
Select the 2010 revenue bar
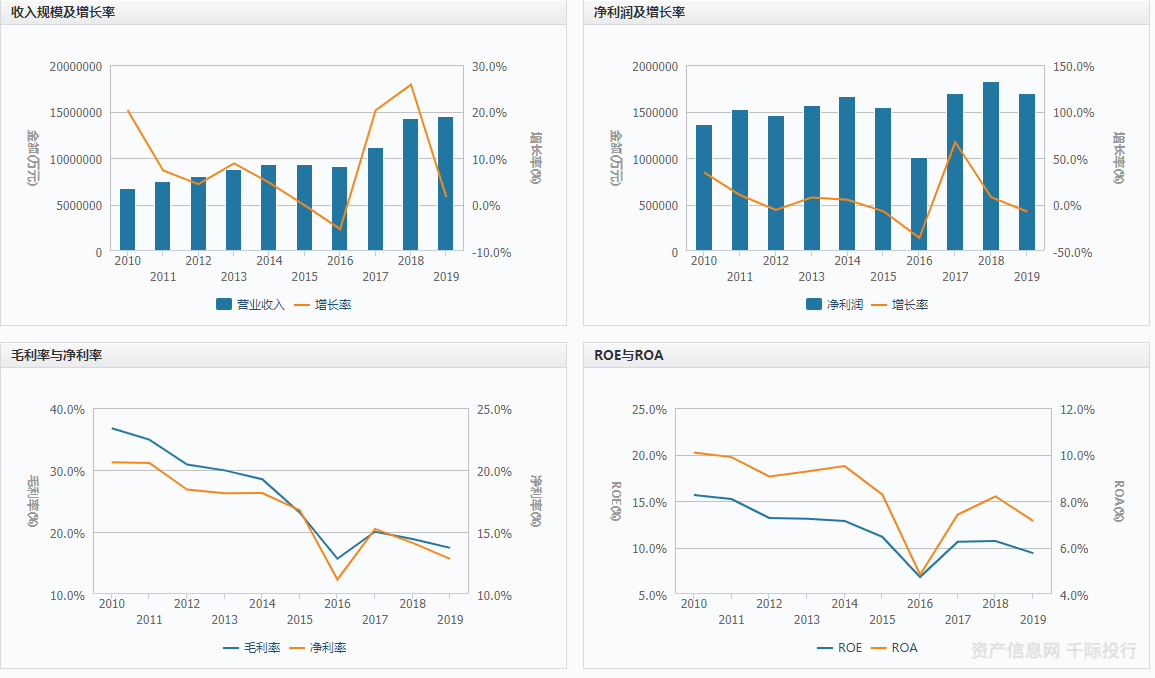[x=127, y=220]
